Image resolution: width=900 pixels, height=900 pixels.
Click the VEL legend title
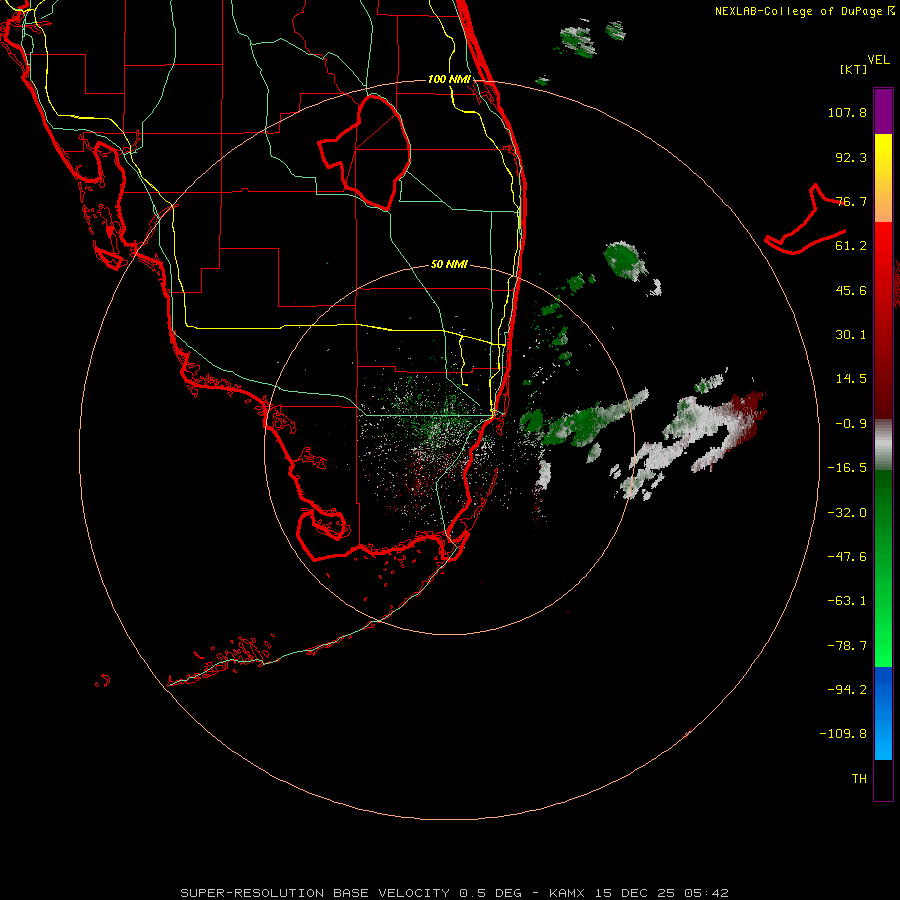pyautogui.click(x=878, y=60)
